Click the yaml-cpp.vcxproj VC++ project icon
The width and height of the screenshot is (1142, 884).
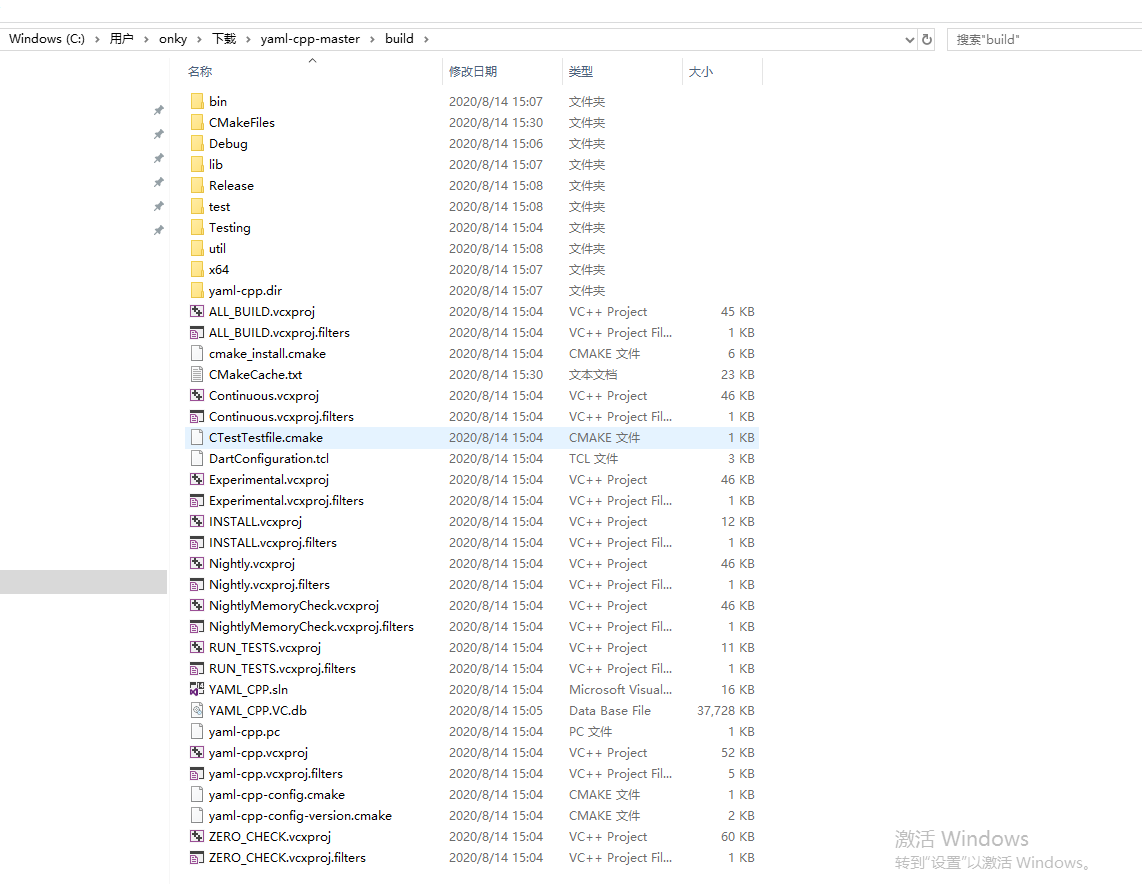196,752
